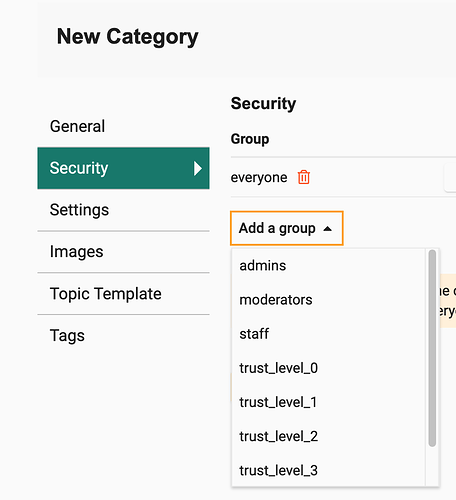Open the Topic Template tab
The height and width of the screenshot is (500, 456).
[x=123, y=294]
